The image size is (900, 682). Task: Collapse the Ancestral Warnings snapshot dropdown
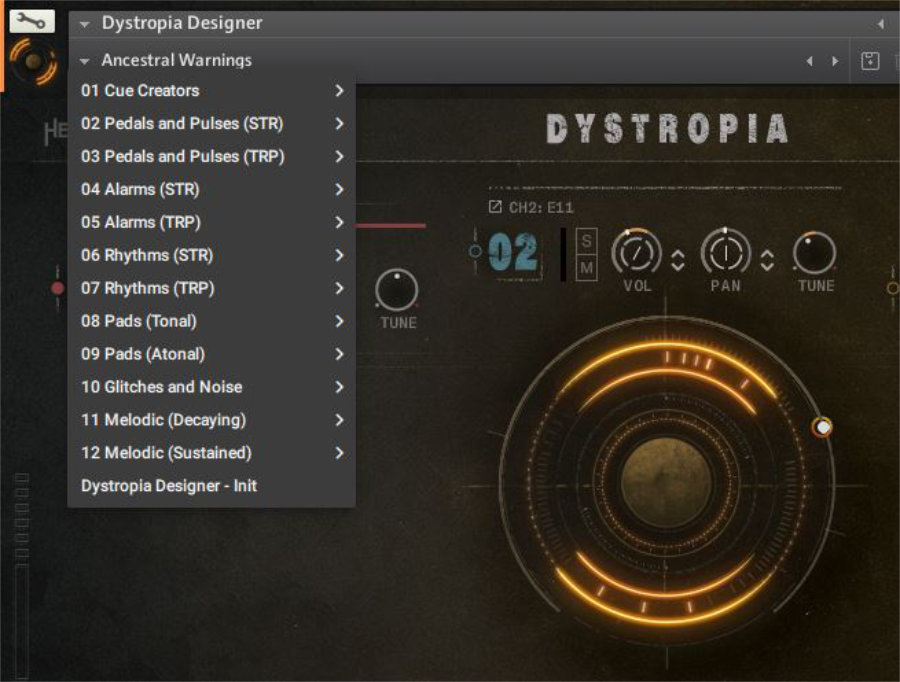click(x=85, y=61)
